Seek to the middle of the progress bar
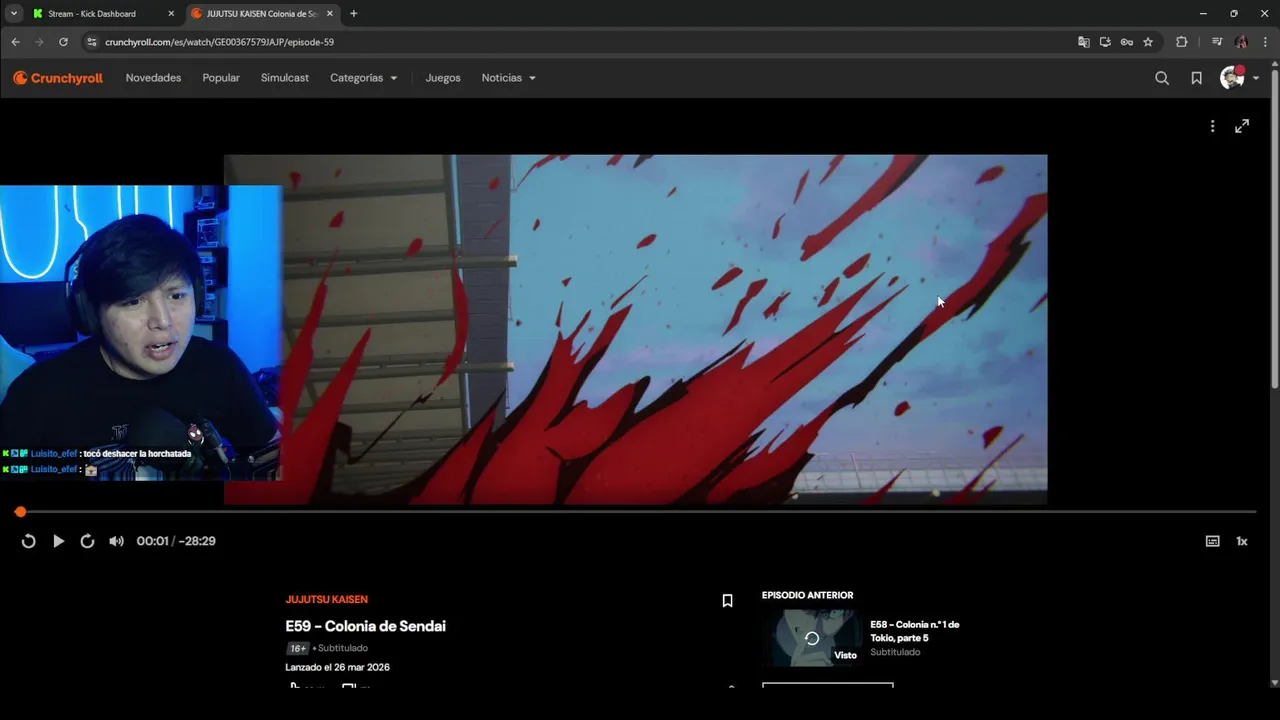 tap(638, 512)
